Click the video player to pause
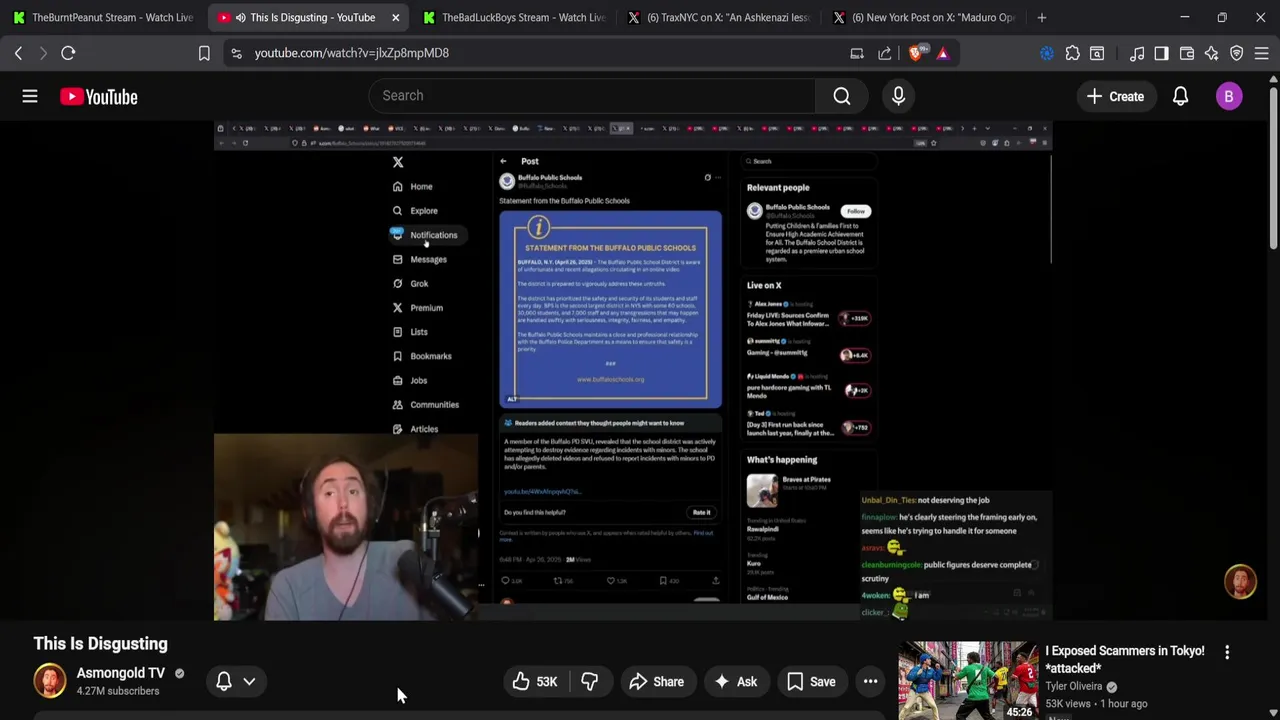This screenshot has height=720, width=1280. pyautogui.click(x=633, y=370)
